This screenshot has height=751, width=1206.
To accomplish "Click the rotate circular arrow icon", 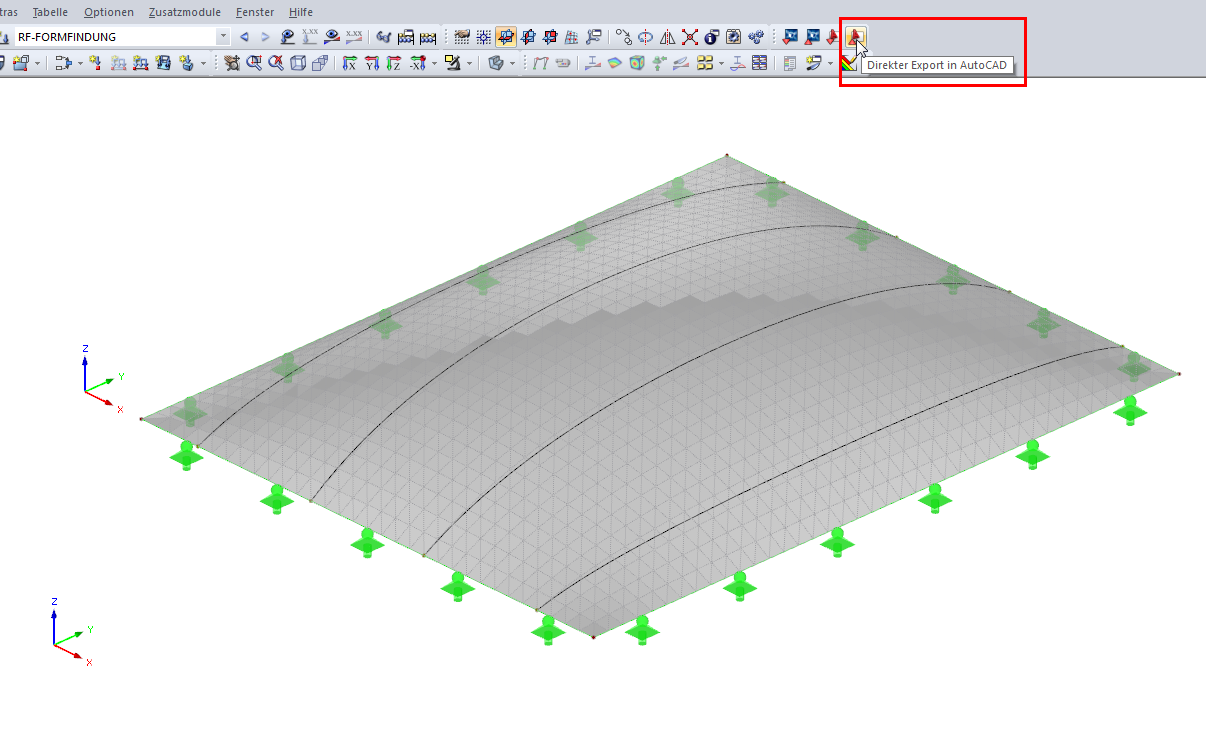I will (x=645, y=37).
